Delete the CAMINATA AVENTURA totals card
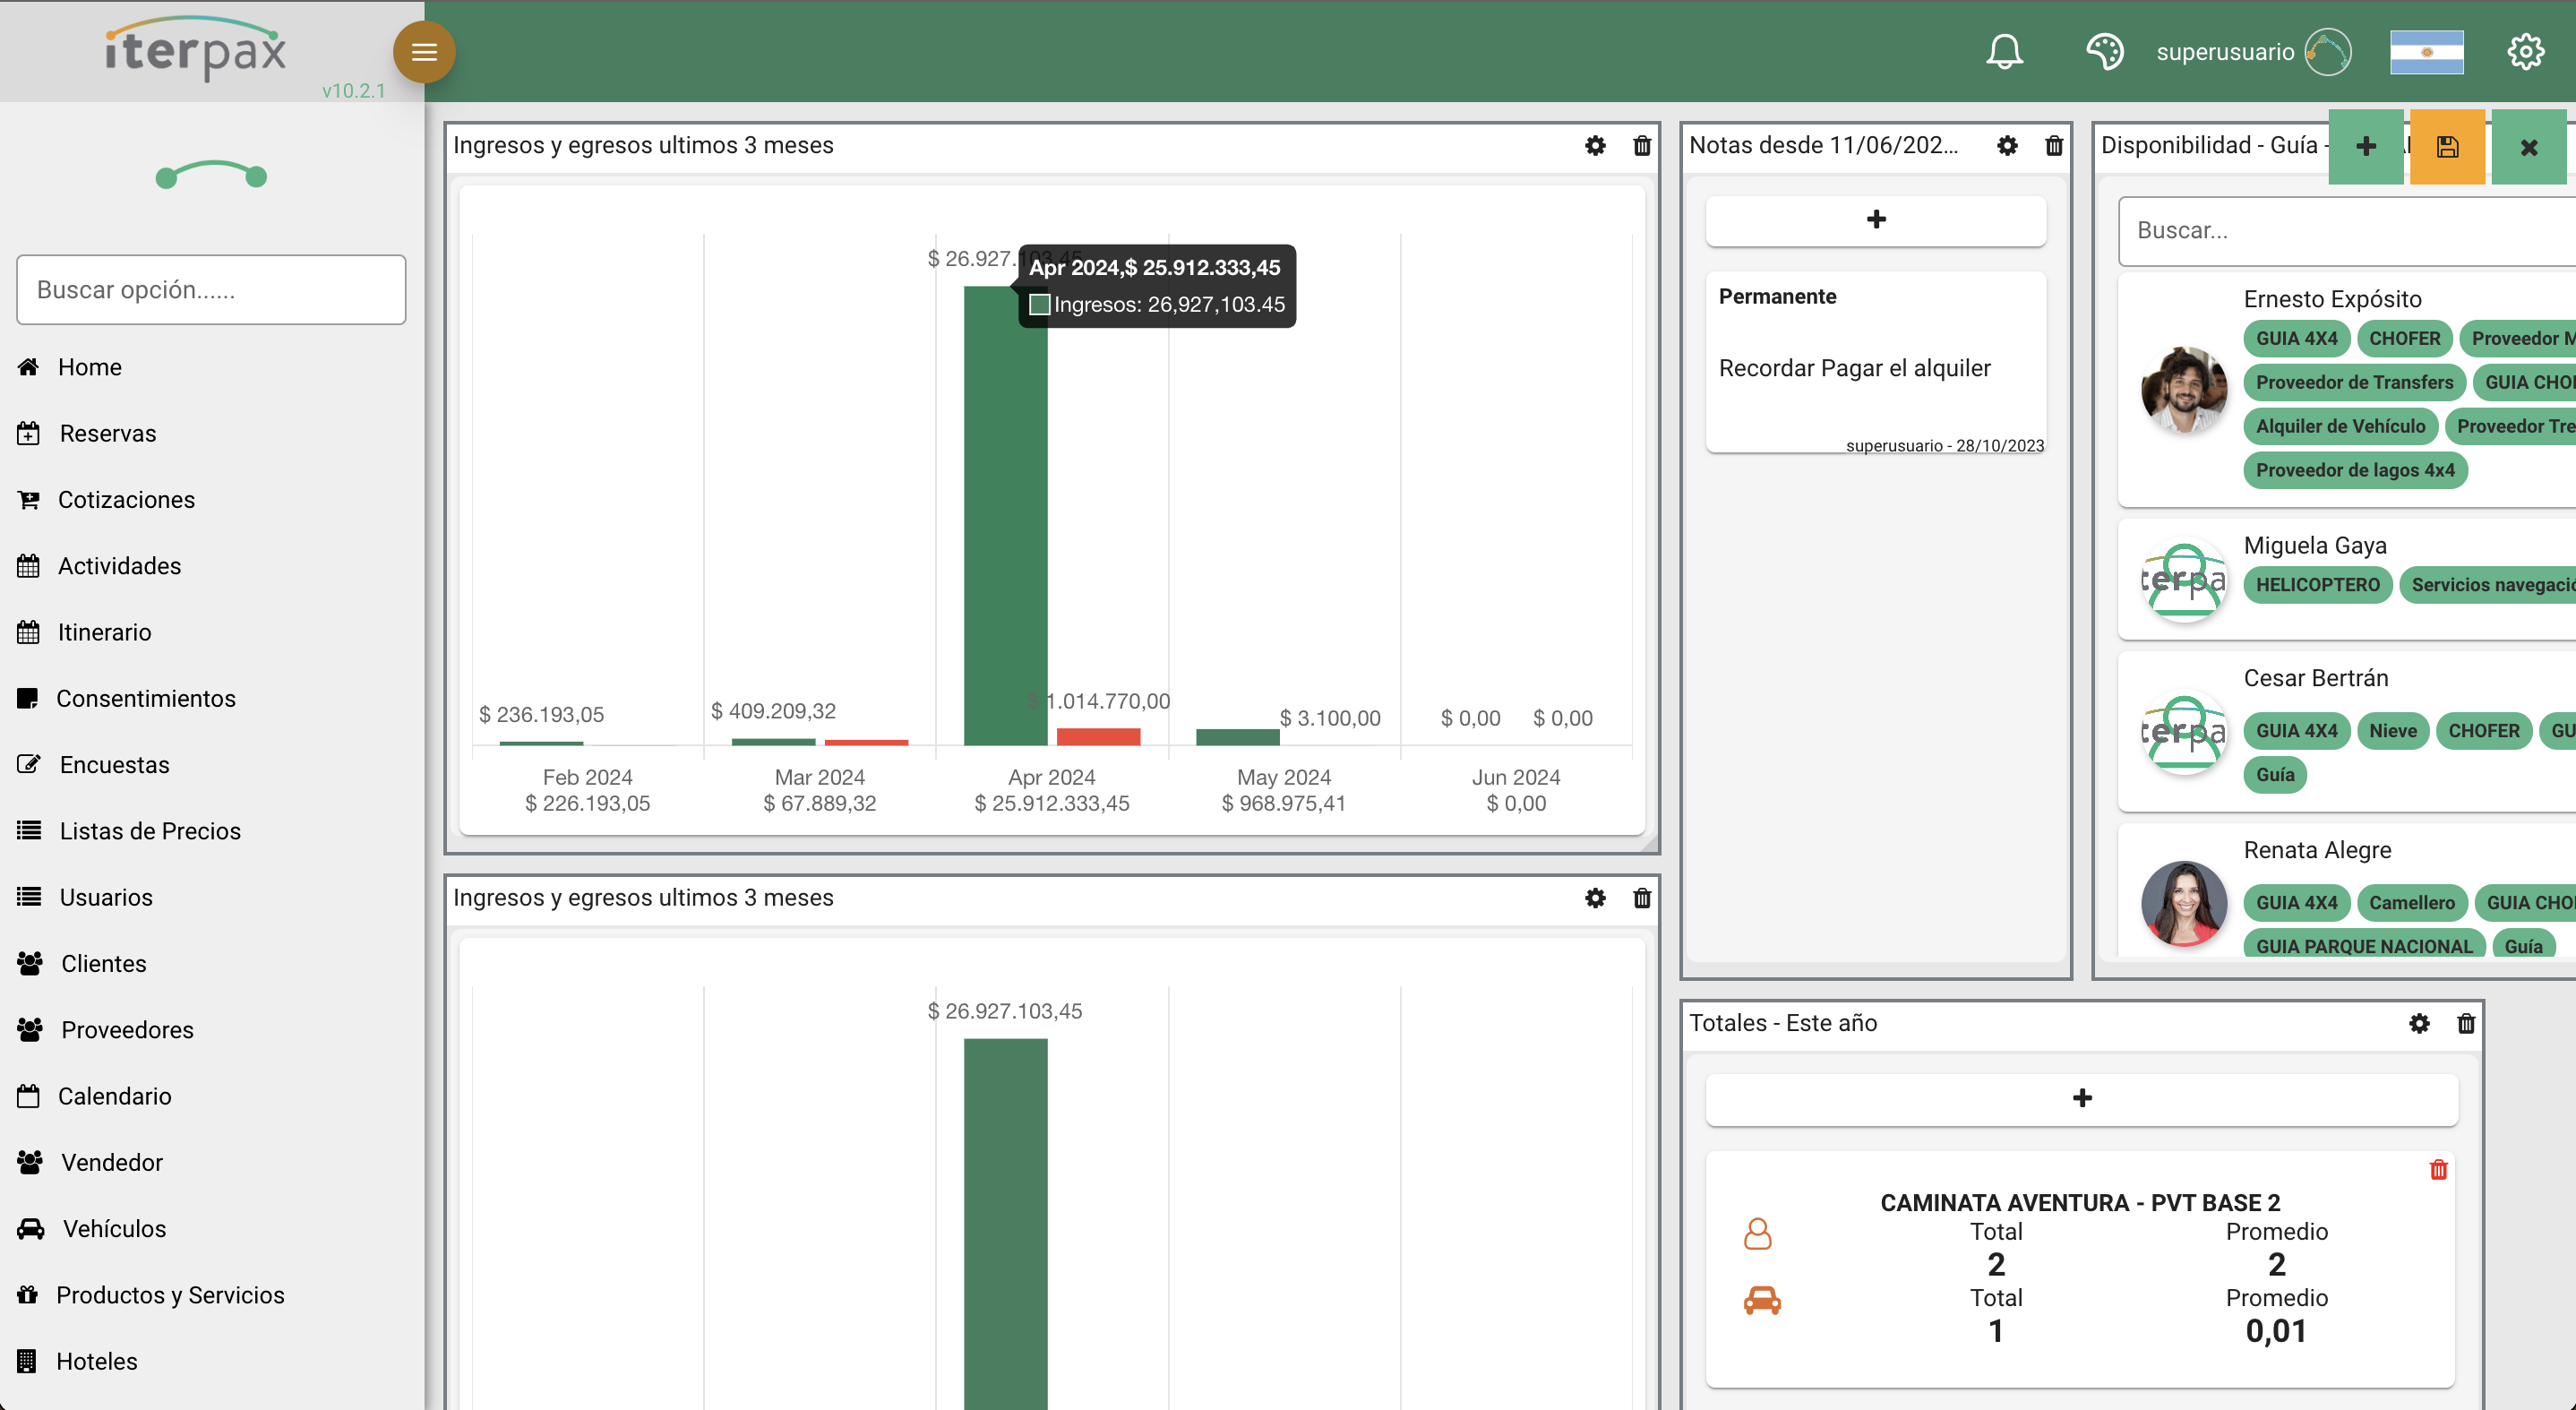Screen dimensions: 2576x1410 2438,1169
